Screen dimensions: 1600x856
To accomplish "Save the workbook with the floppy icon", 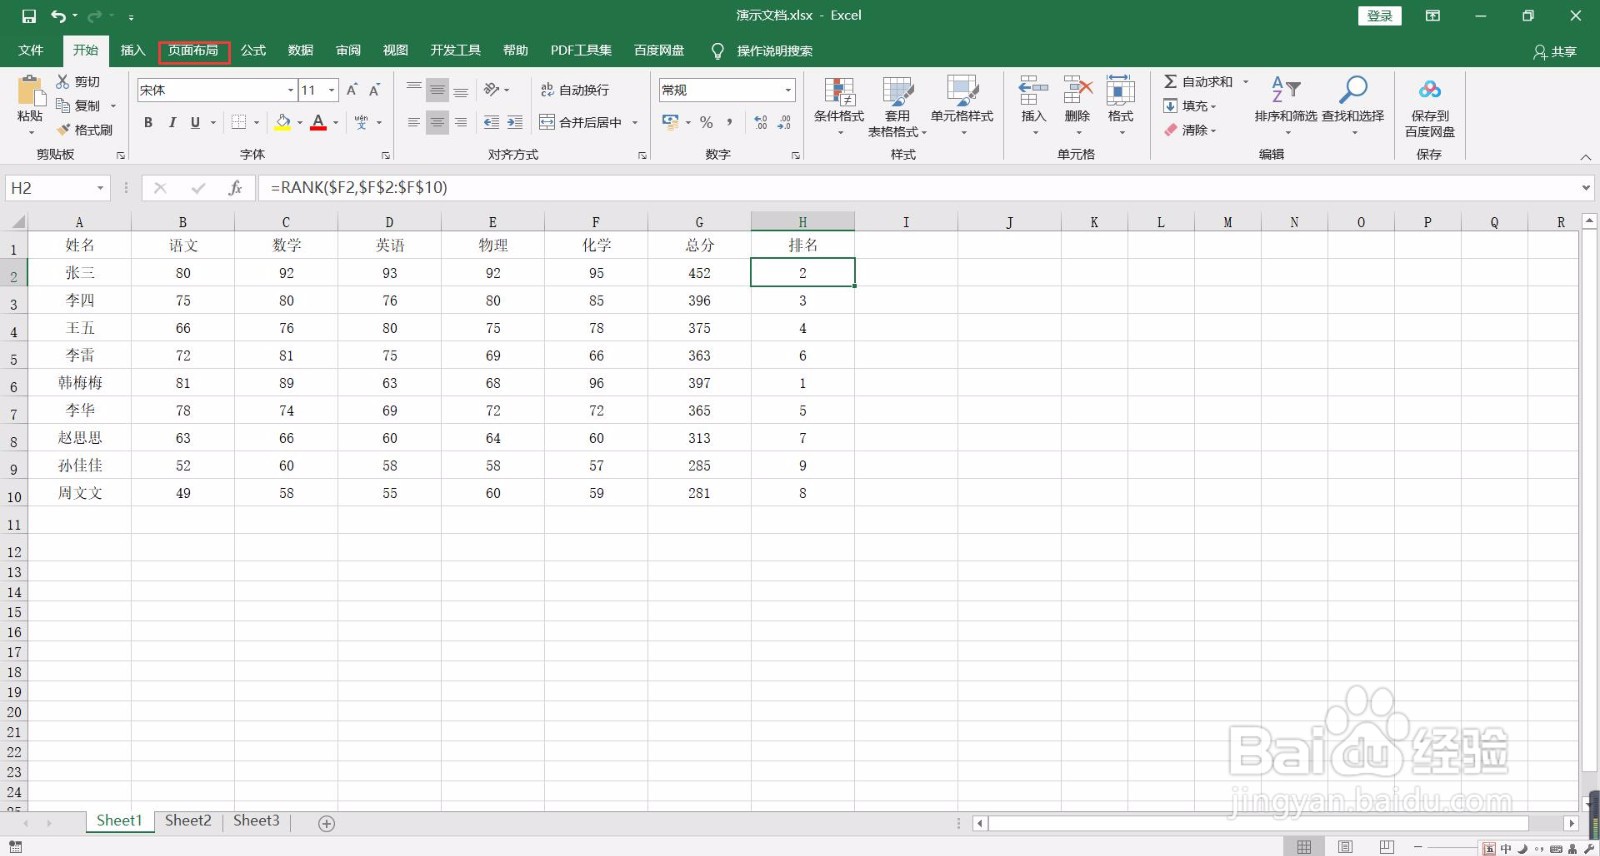I will pos(28,16).
